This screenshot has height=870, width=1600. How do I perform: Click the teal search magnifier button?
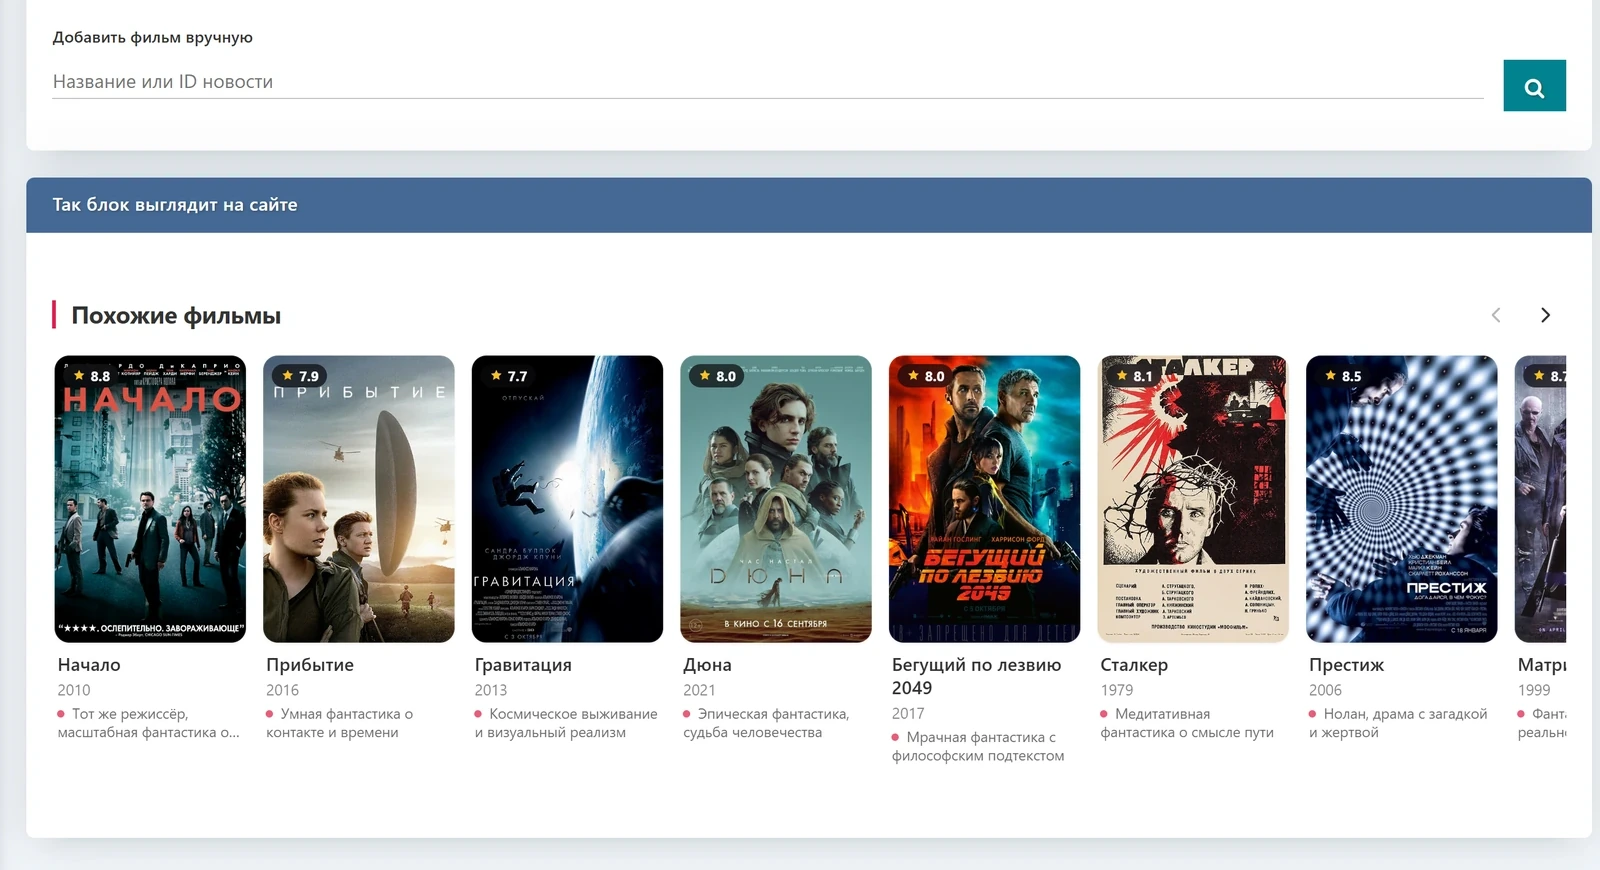1534,86
